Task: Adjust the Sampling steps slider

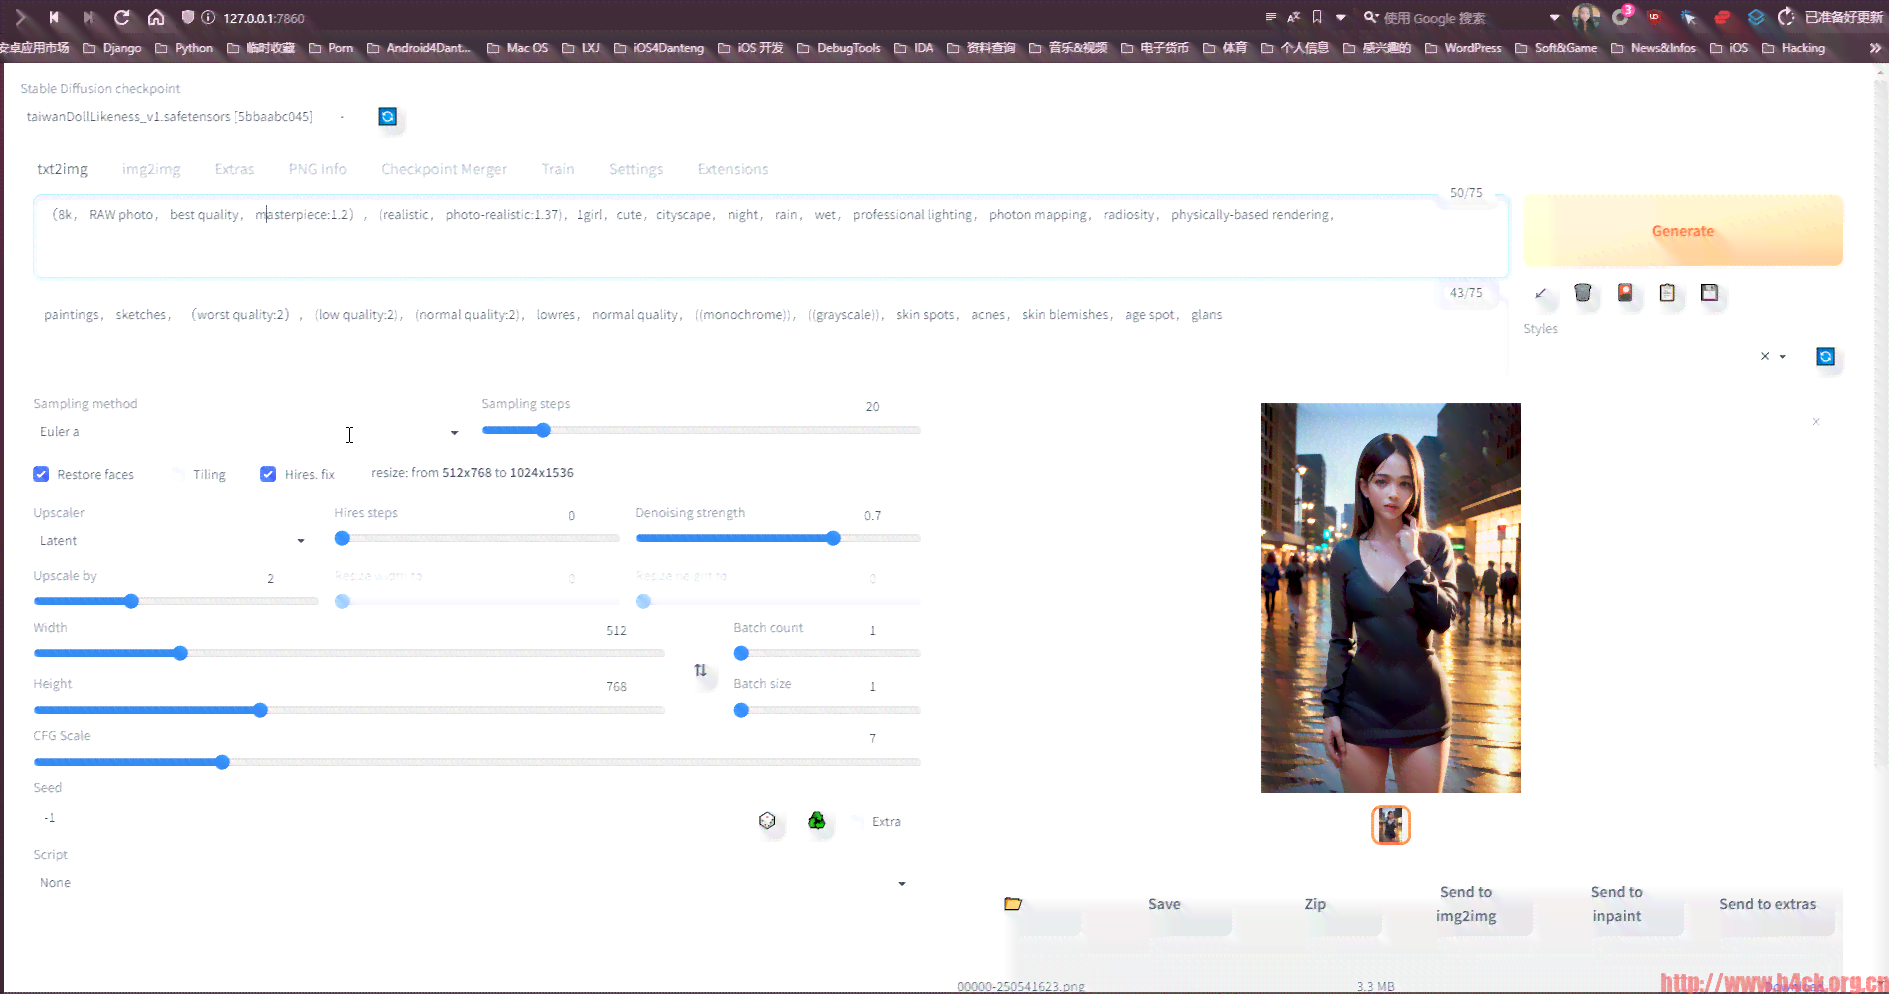Action: (701, 430)
